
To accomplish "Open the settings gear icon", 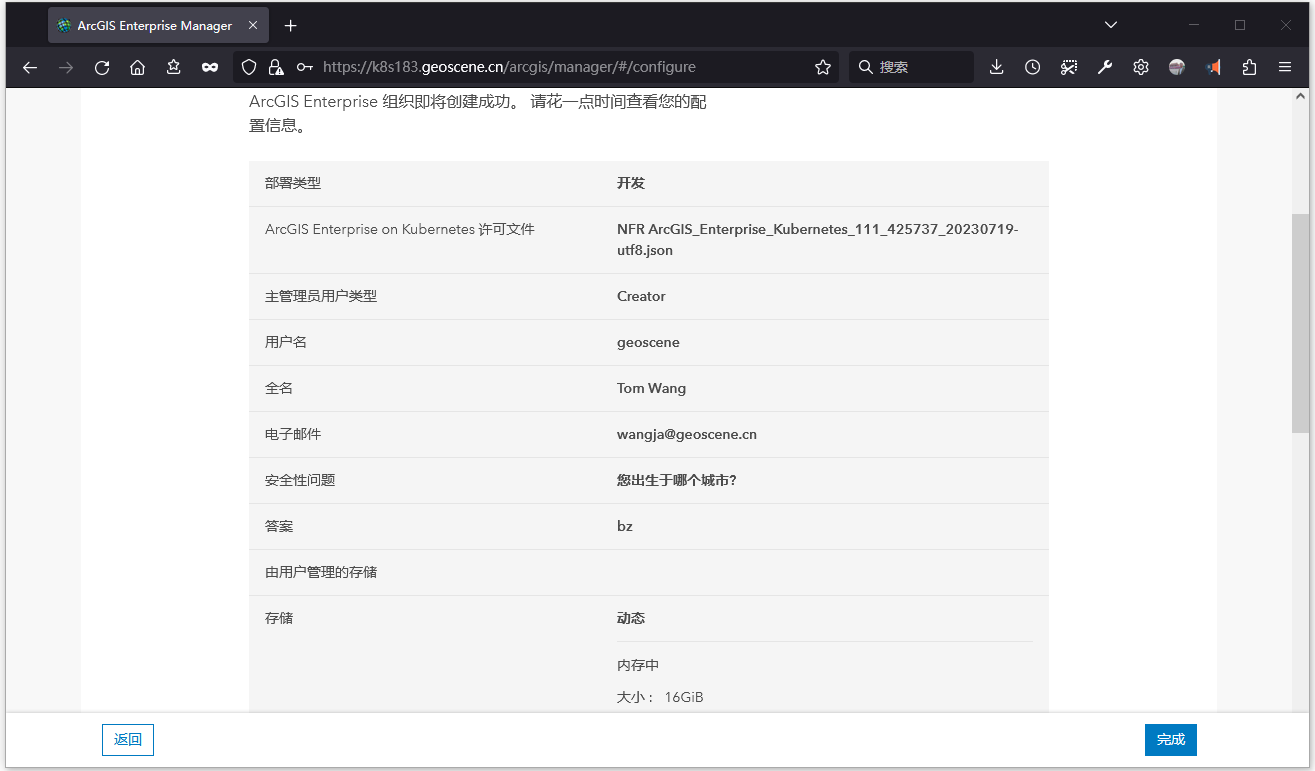I will tap(1141, 67).
